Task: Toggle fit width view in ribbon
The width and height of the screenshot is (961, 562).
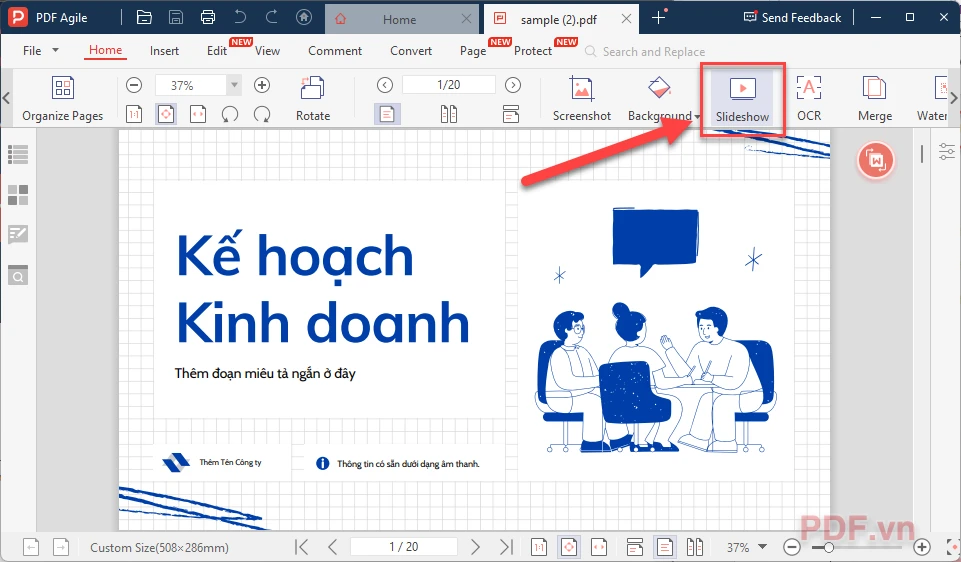Action: coord(198,114)
